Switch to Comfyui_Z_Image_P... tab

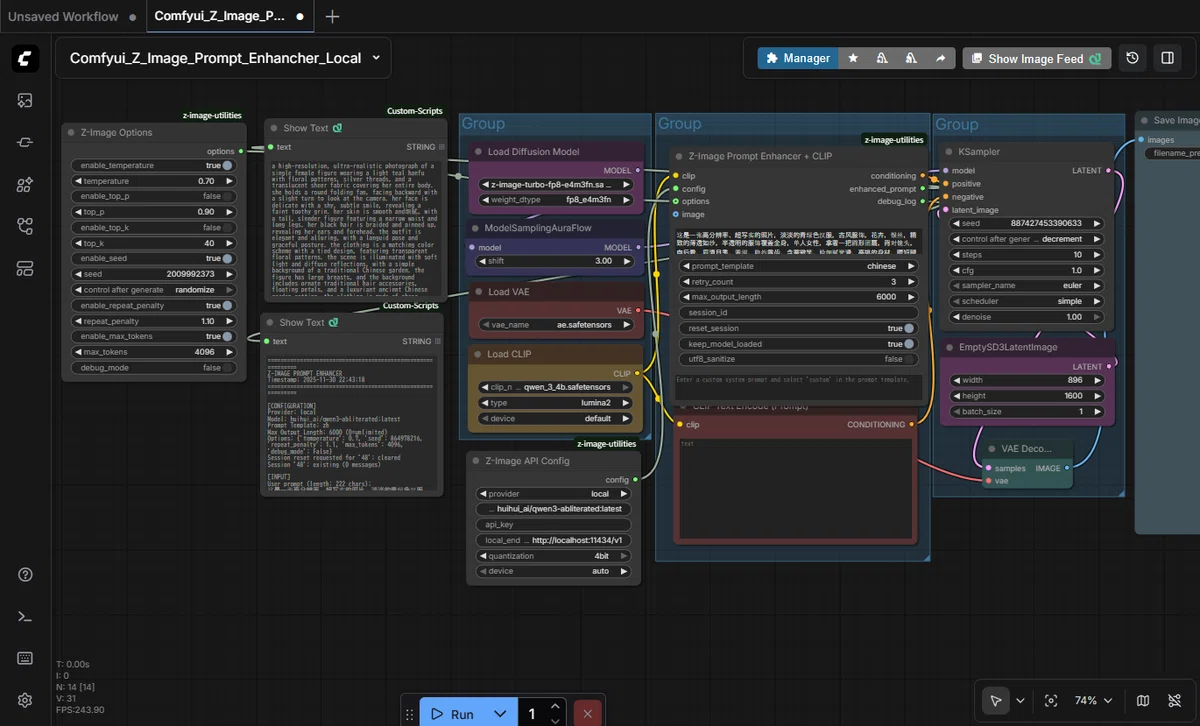(x=219, y=16)
